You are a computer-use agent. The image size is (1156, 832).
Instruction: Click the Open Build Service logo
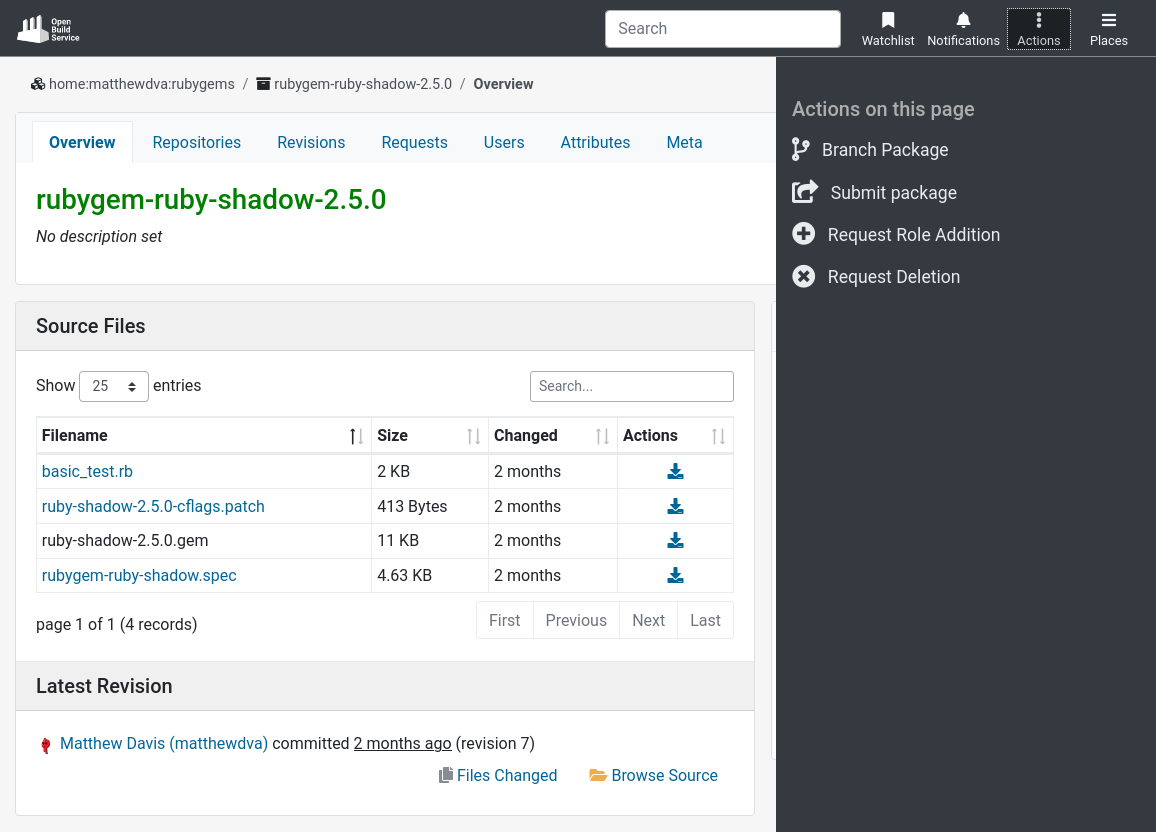48,29
